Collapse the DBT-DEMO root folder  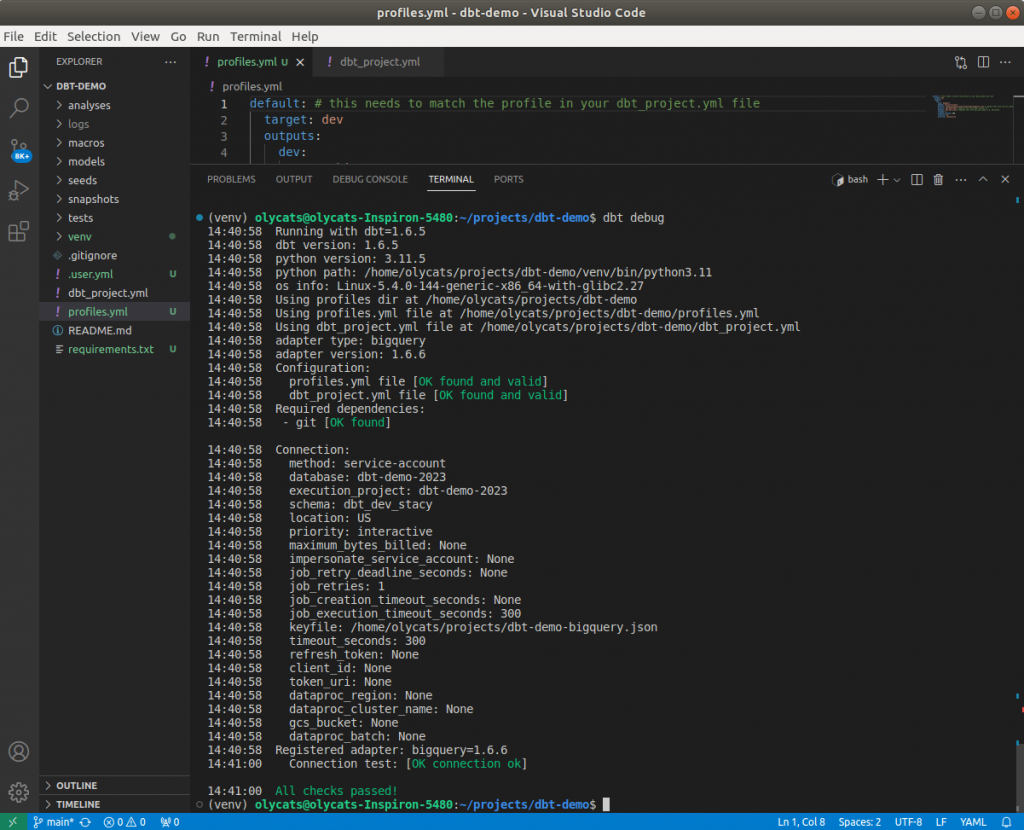pyautogui.click(x=115, y=86)
